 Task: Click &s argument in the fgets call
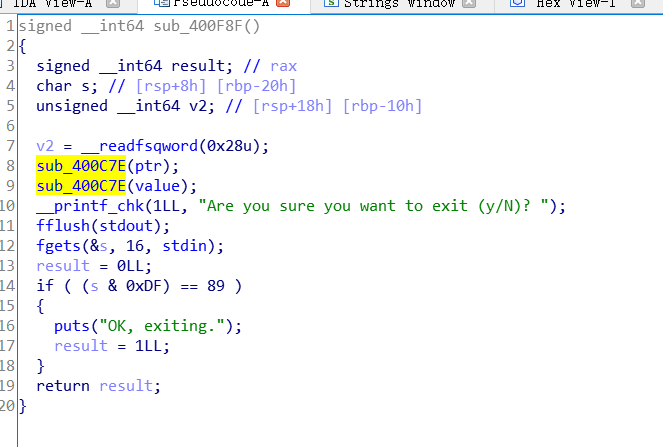tap(99, 246)
